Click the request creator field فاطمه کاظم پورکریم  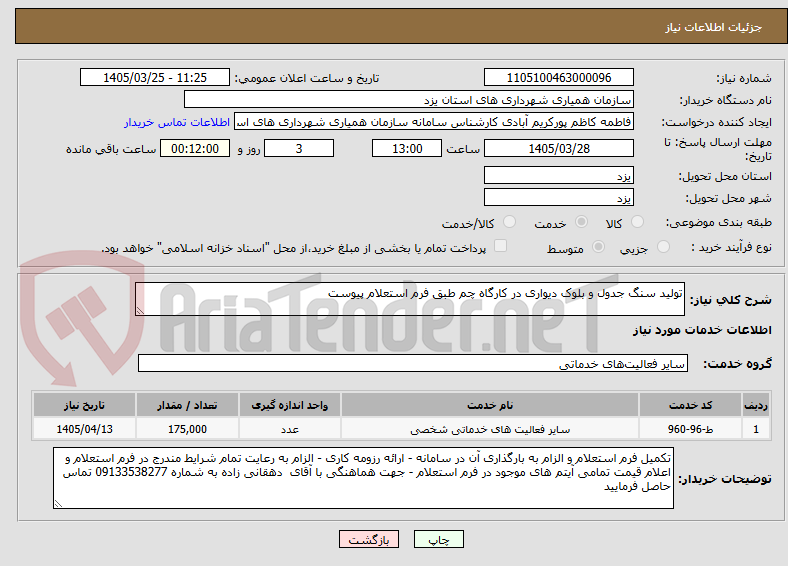[x=434, y=122]
